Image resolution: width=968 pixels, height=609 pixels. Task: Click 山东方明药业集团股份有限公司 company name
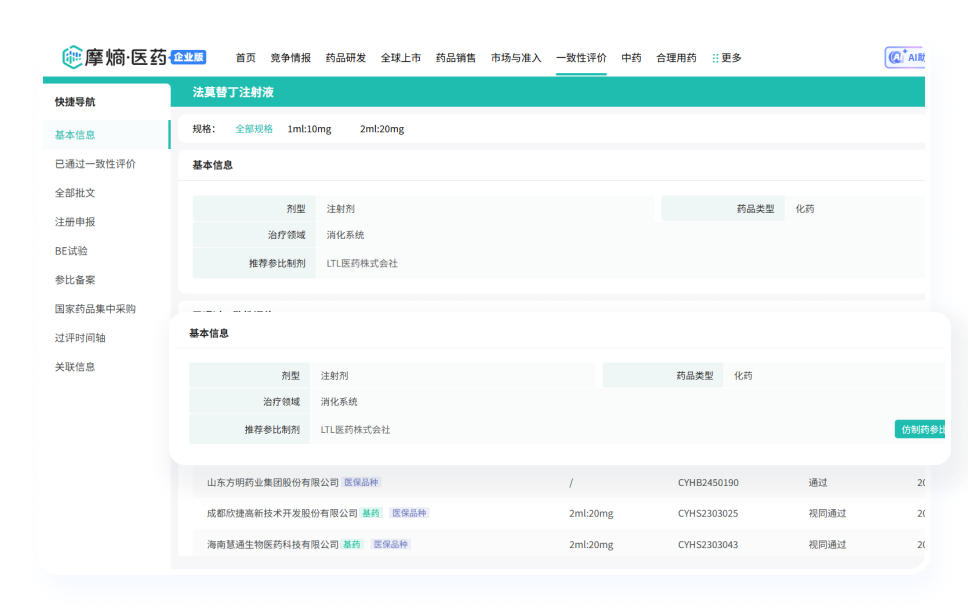(273, 482)
